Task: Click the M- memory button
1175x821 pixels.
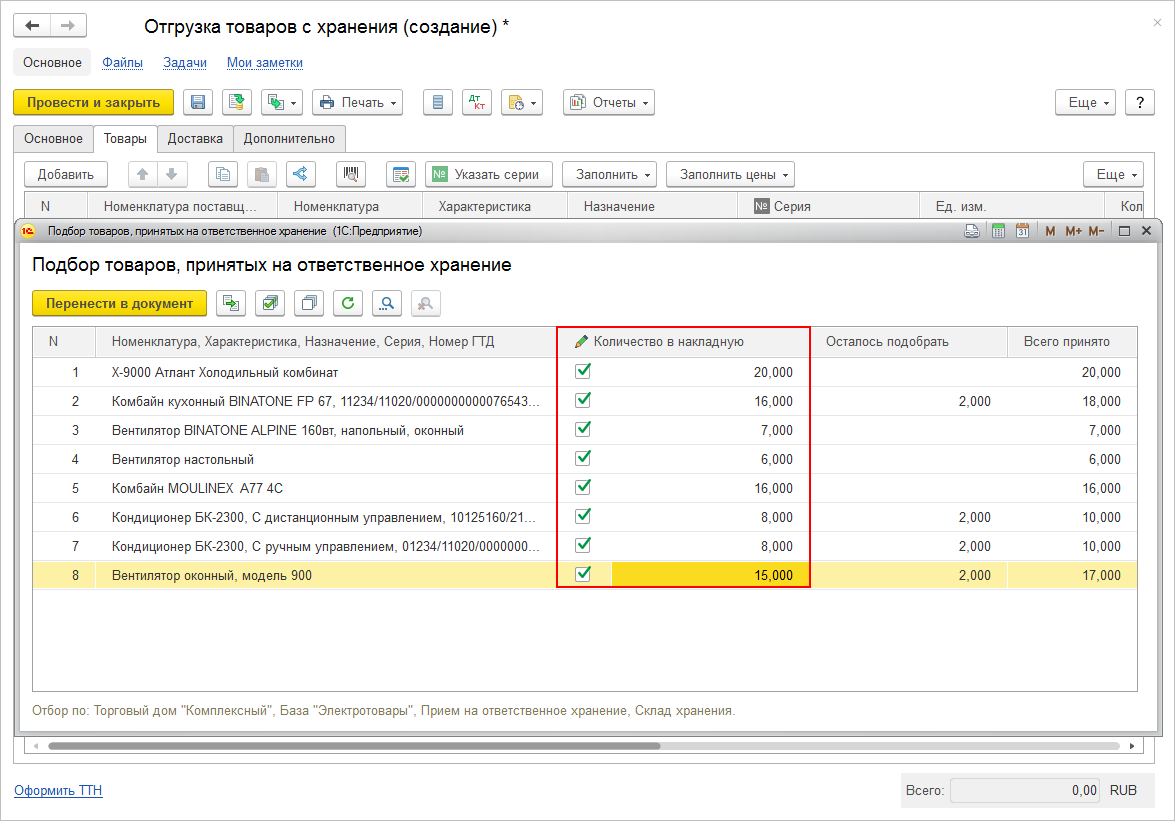Action: pos(1096,231)
